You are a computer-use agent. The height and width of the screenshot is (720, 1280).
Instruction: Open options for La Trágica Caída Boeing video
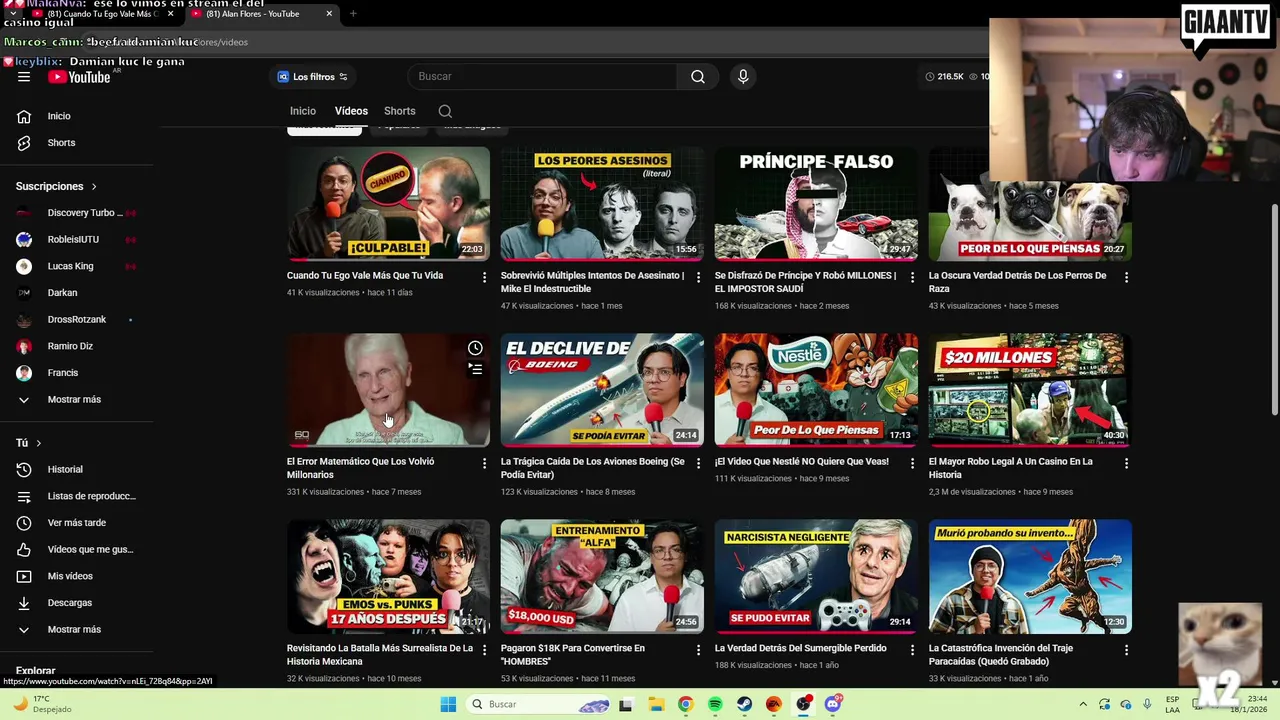click(699, 463)
